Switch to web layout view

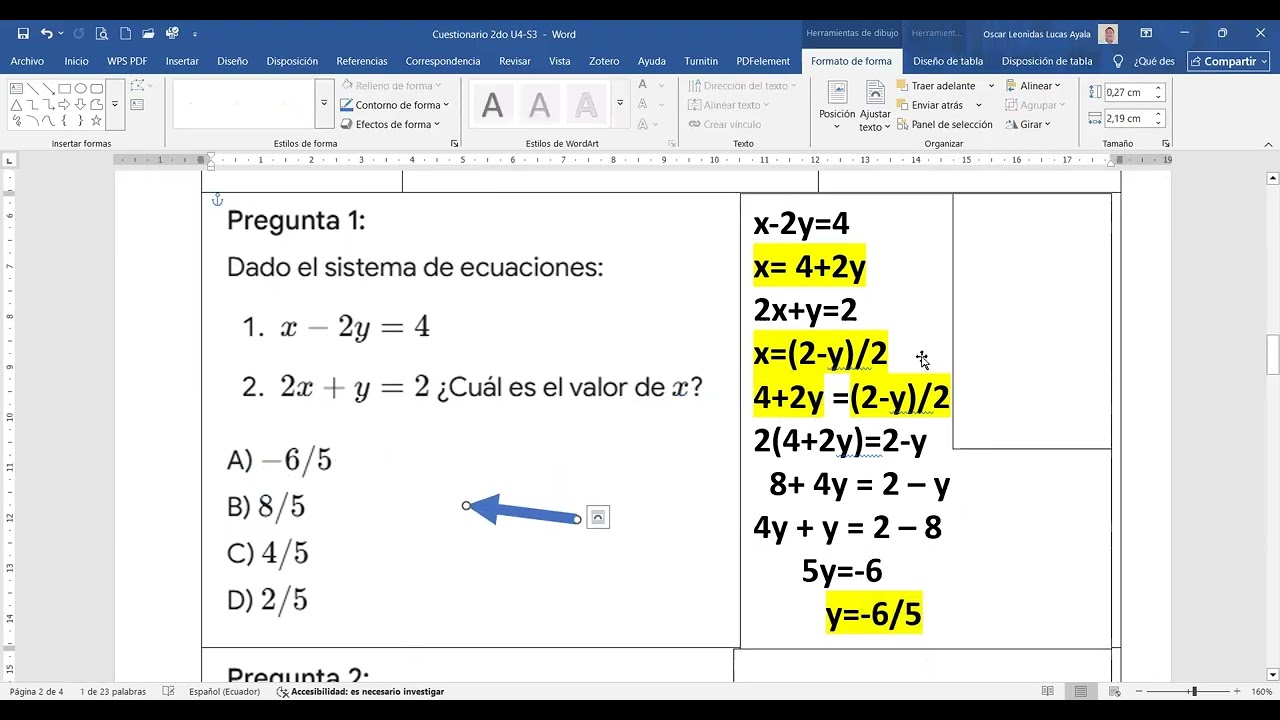[x=1115, y=691]
